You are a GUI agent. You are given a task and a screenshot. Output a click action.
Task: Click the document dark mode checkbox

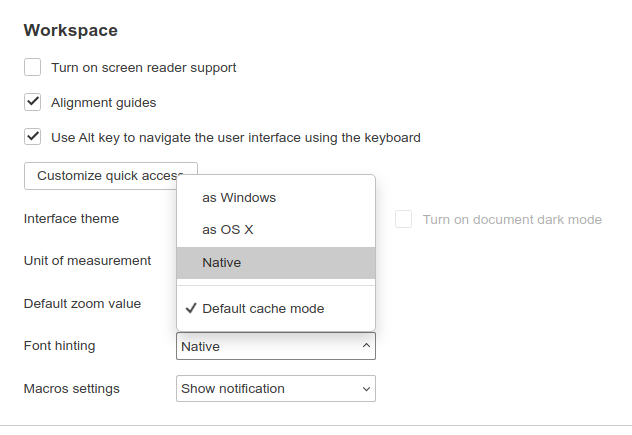tap(404, 219)
